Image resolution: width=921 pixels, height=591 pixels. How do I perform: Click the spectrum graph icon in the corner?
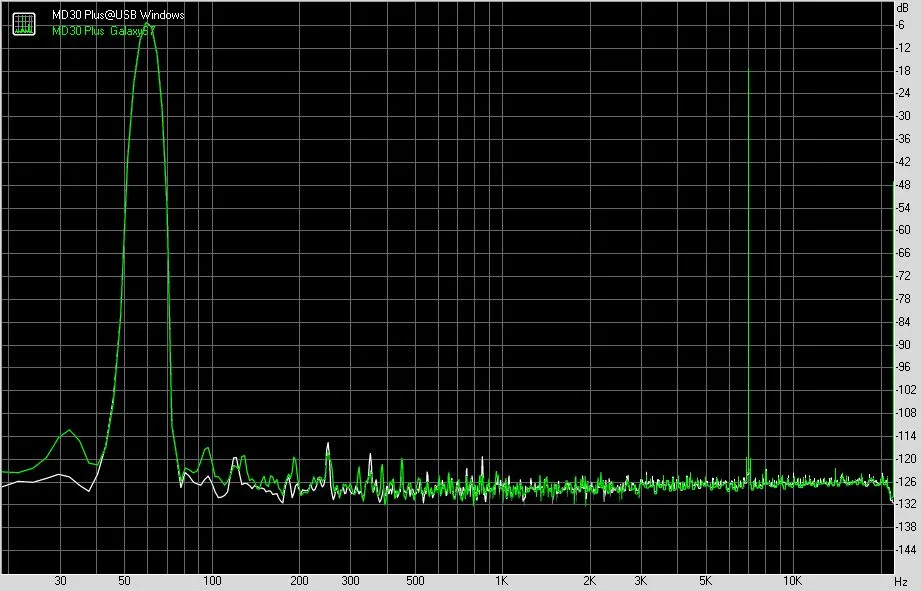[24, 23]
